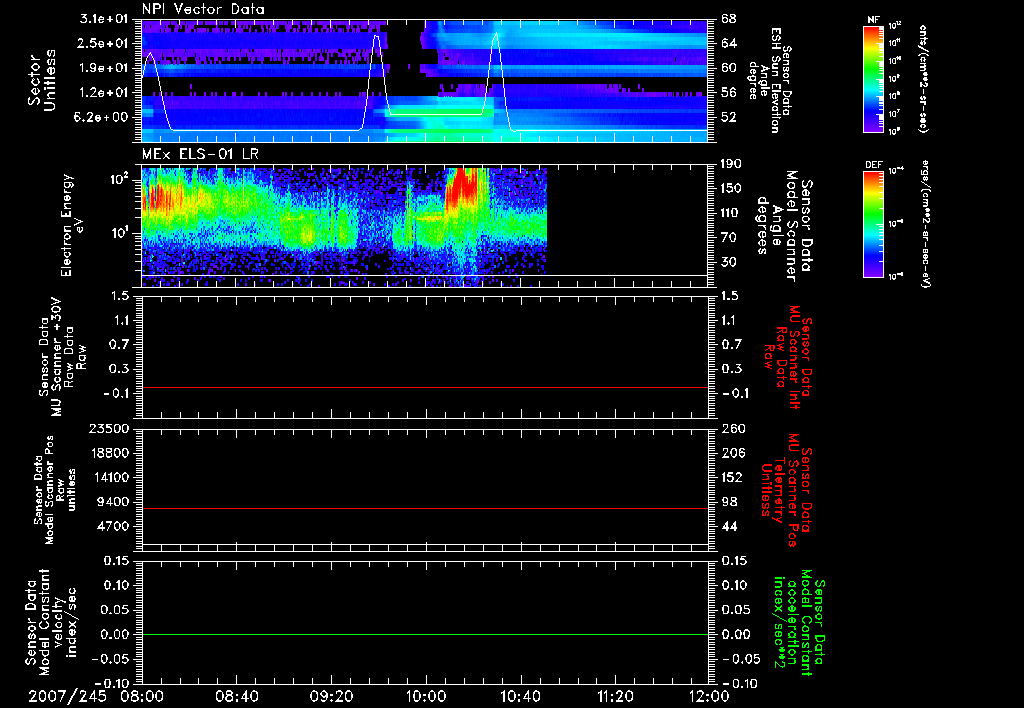This screenshot has width=1024, height=708.
Task: Click the 23500 scanner position tick
Action: point(108,428)
